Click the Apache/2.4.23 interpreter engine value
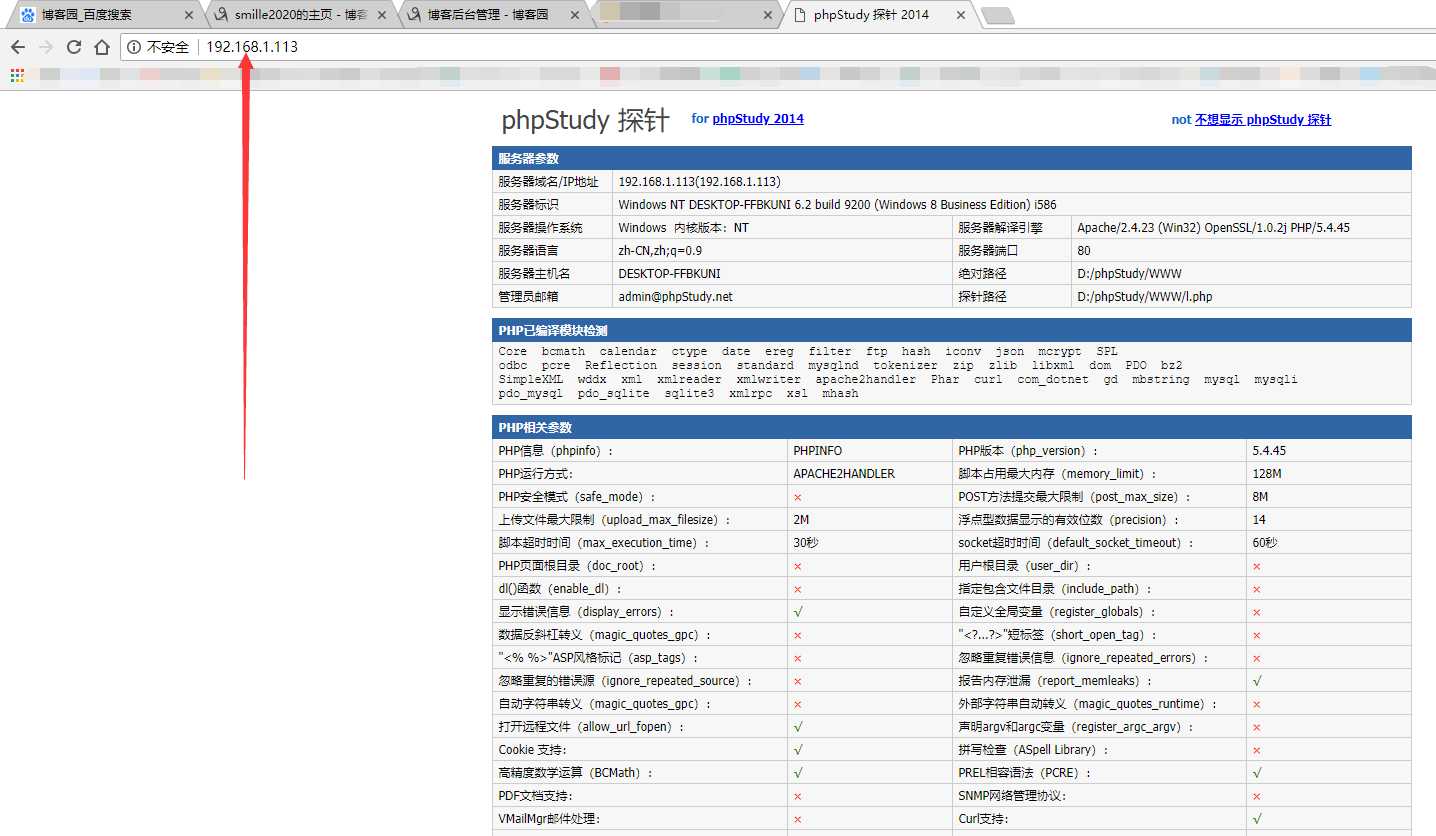This screenshot has width=1436, height=836. (1213, 228)
